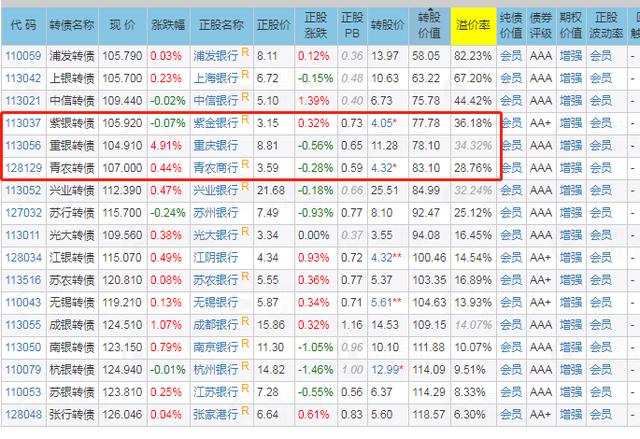Open 青农商行 stock link
The image size is (640, 439).
coord(216,168)
